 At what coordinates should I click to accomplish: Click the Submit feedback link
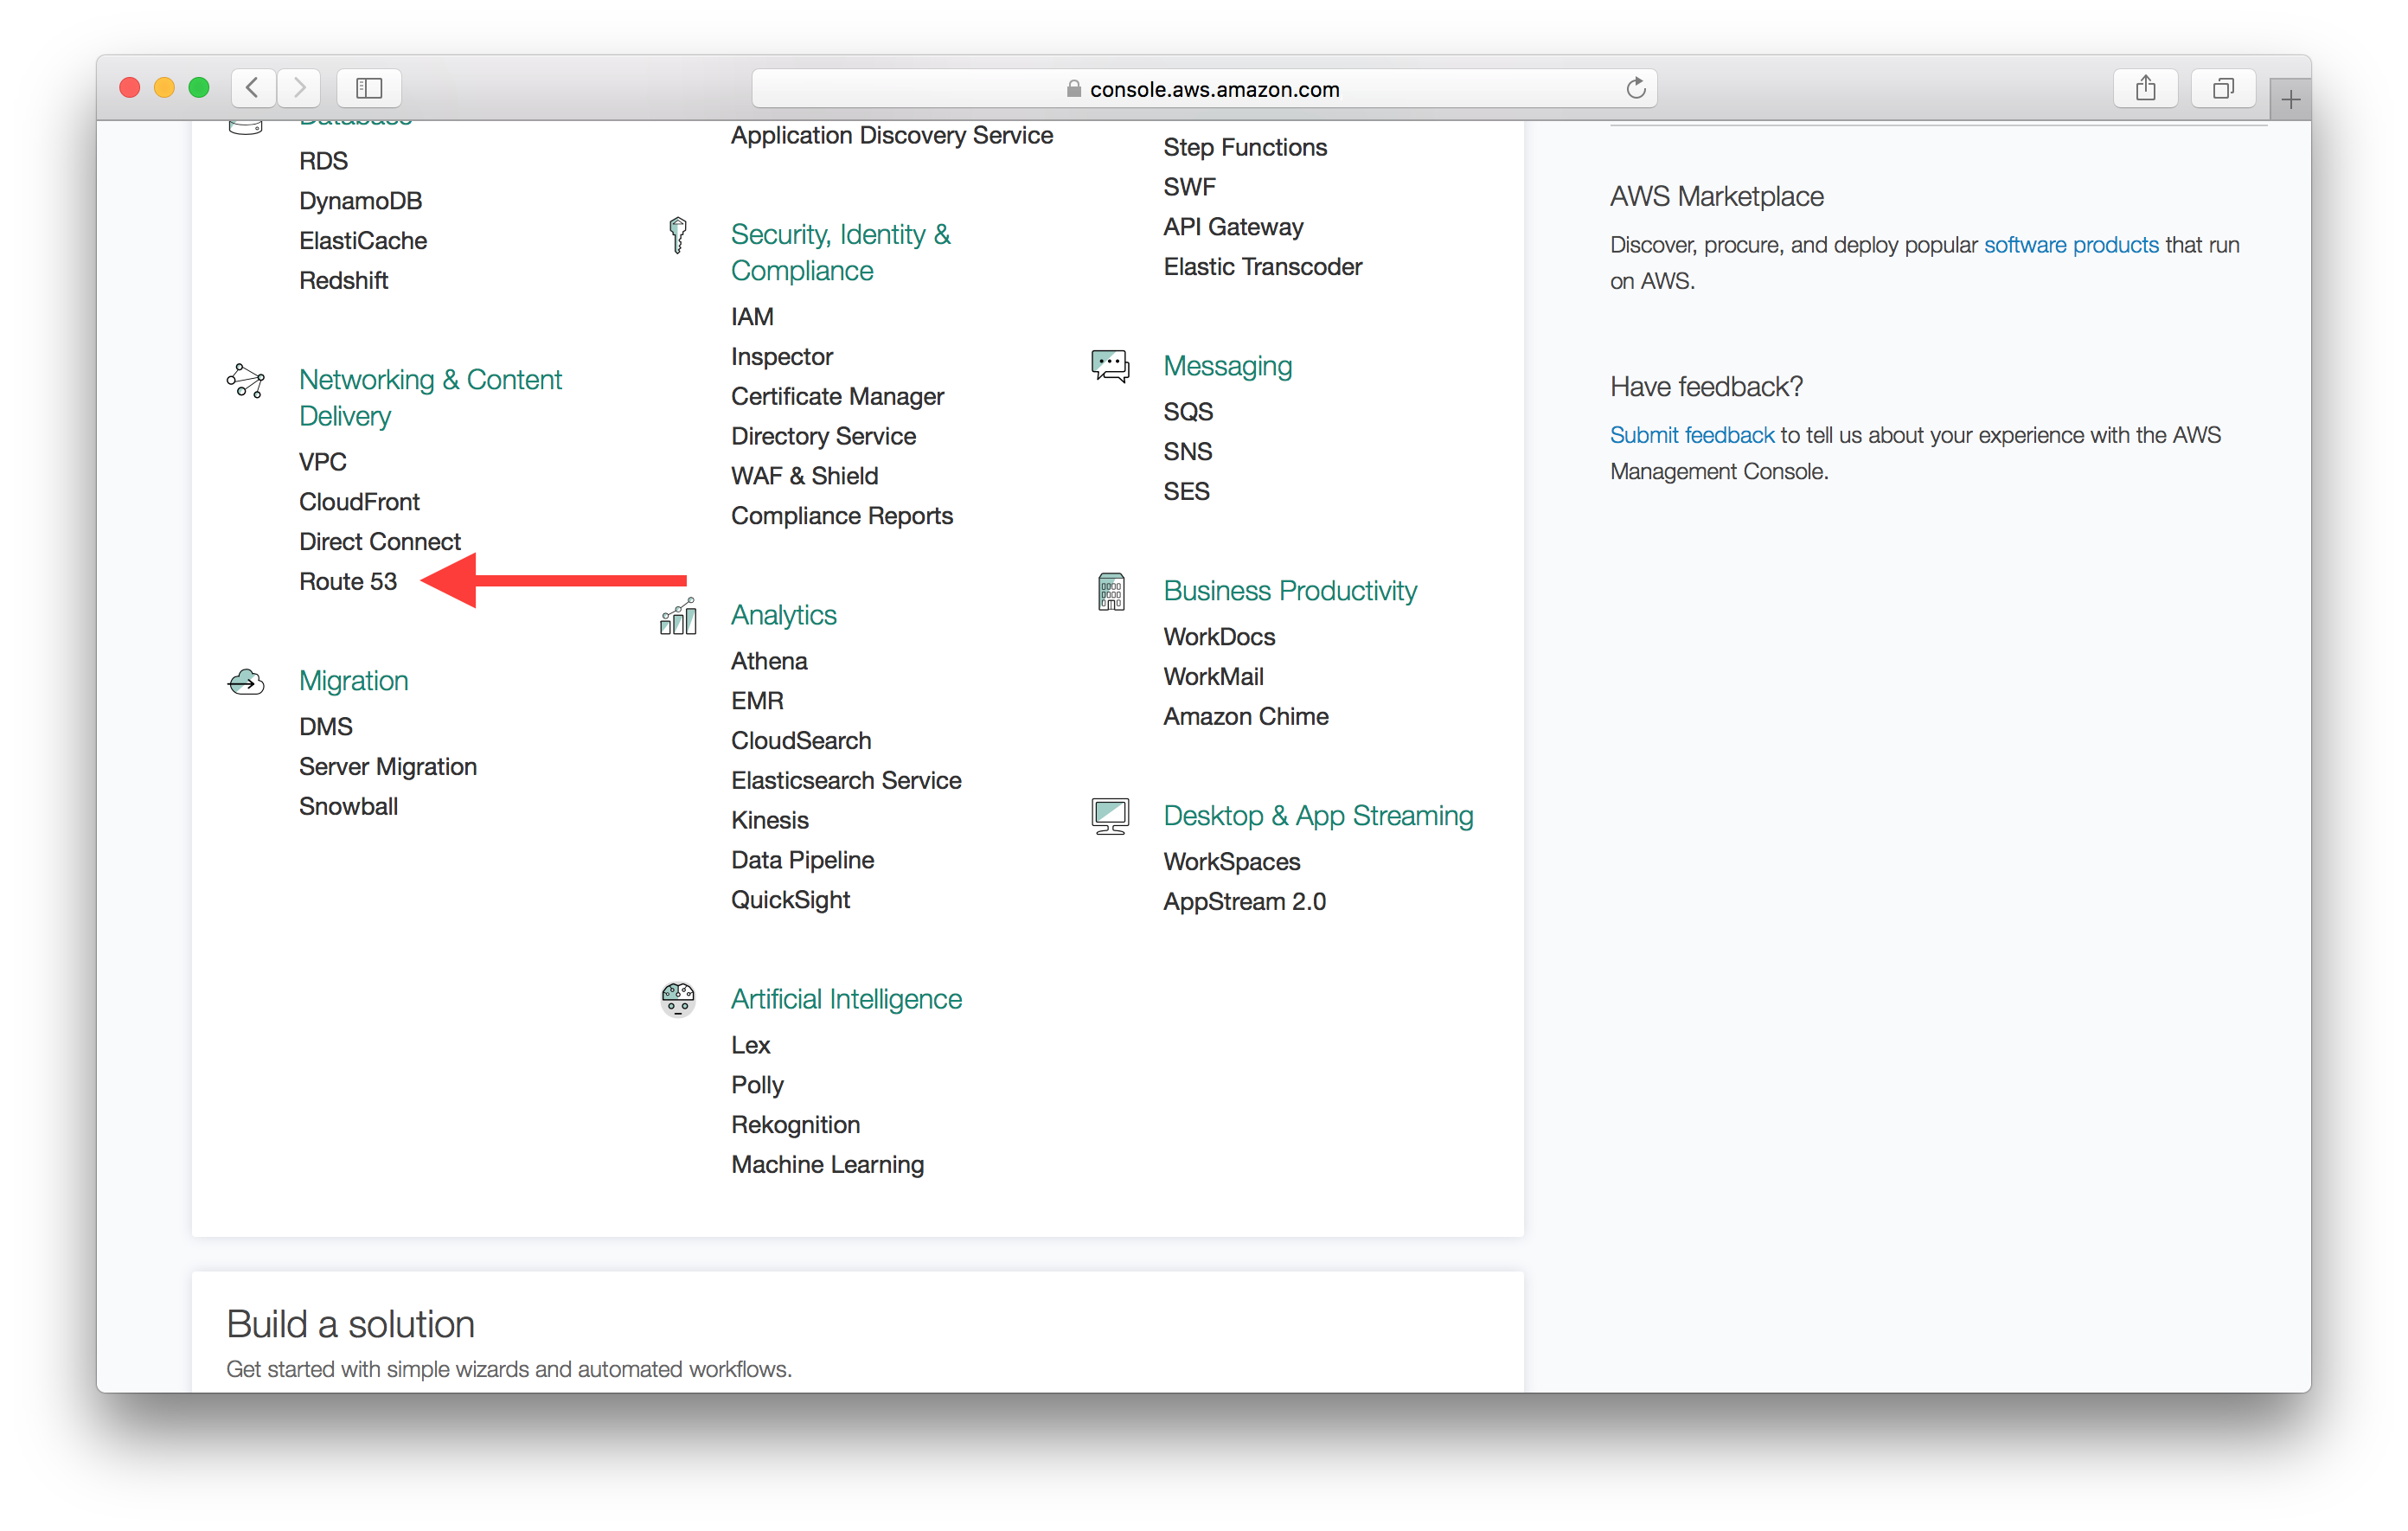point(1691,435)
